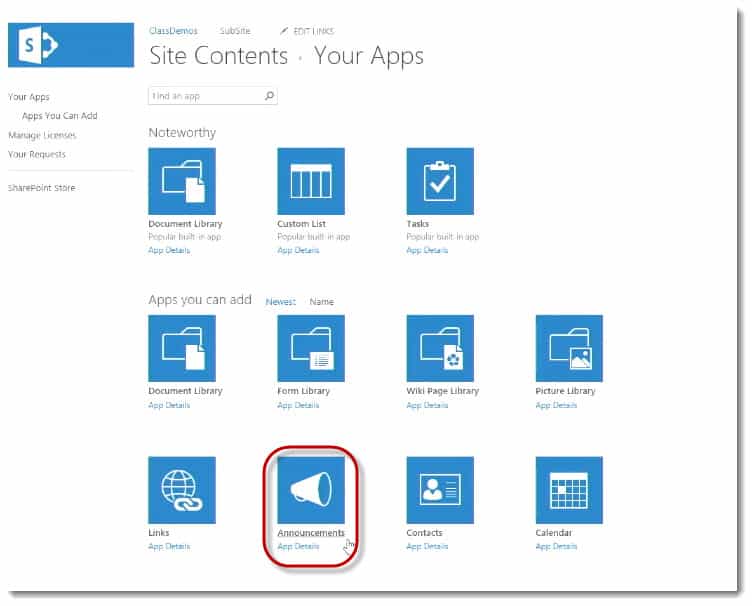Image resolution: width=752 pixels, height=606 pixels.
Task: Select the Links app tile
Action: tap(182, 489)
